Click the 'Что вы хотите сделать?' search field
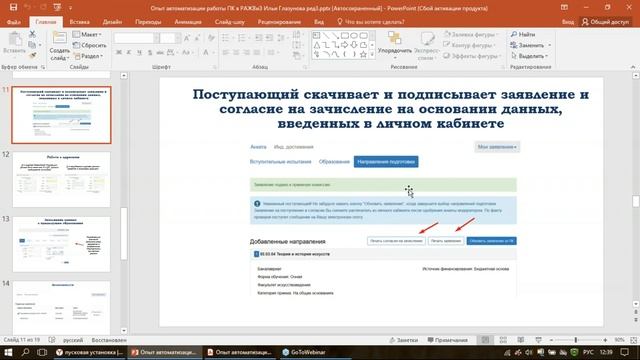Screen dimensions: 640x360 click(371, 22)
